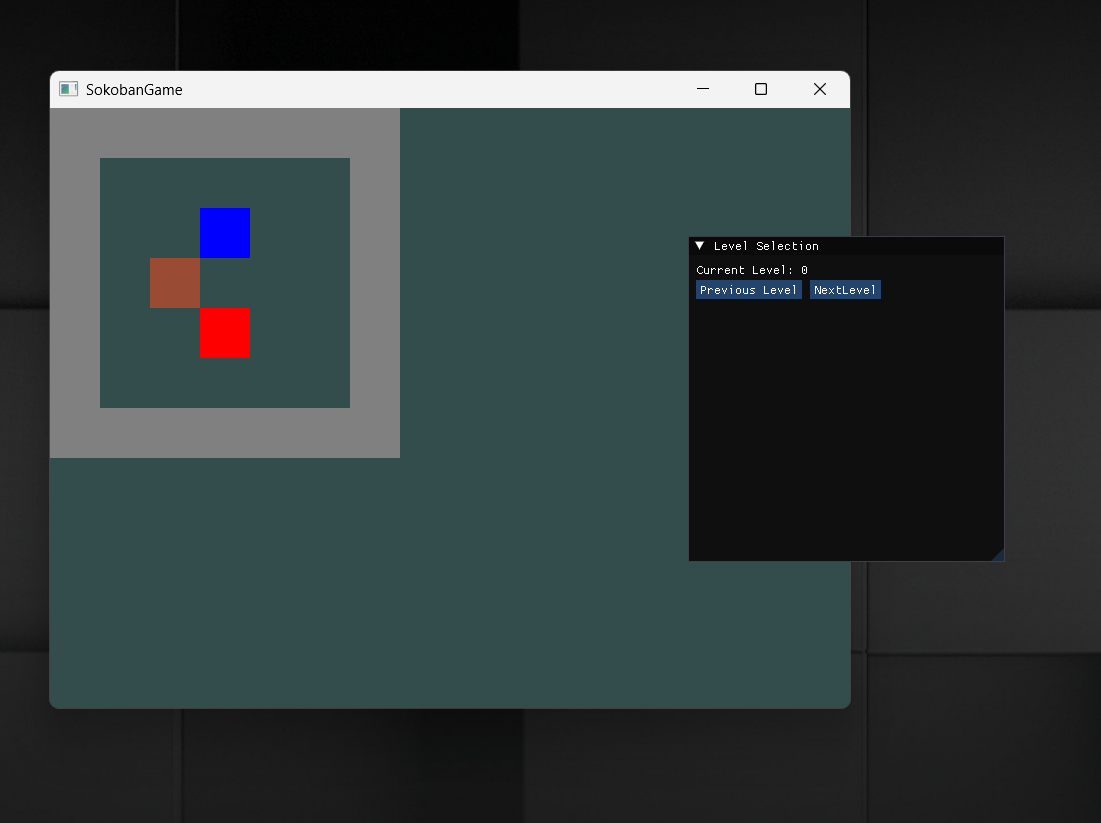Advance with the NextLevel button
The width and height of the screenshot is (1101, 823).
(845, 290)
